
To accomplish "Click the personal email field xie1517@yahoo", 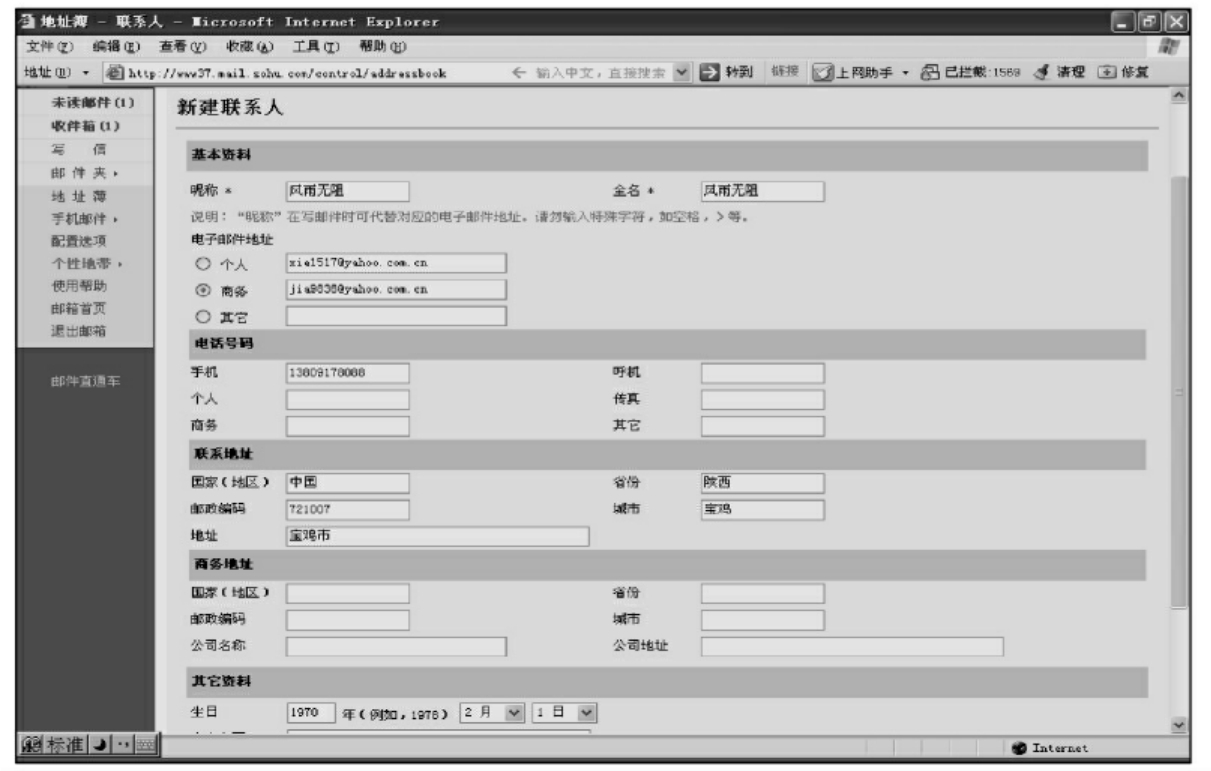I will pyautogui.click(x=396, y=263).
